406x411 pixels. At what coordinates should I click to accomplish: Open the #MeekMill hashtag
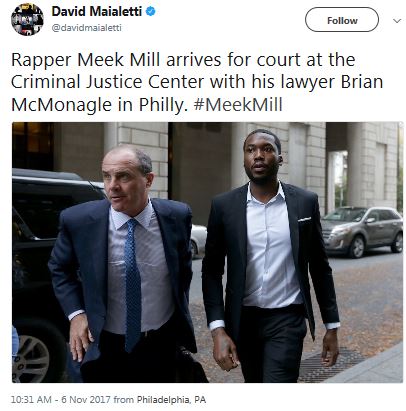pos(238,105)
